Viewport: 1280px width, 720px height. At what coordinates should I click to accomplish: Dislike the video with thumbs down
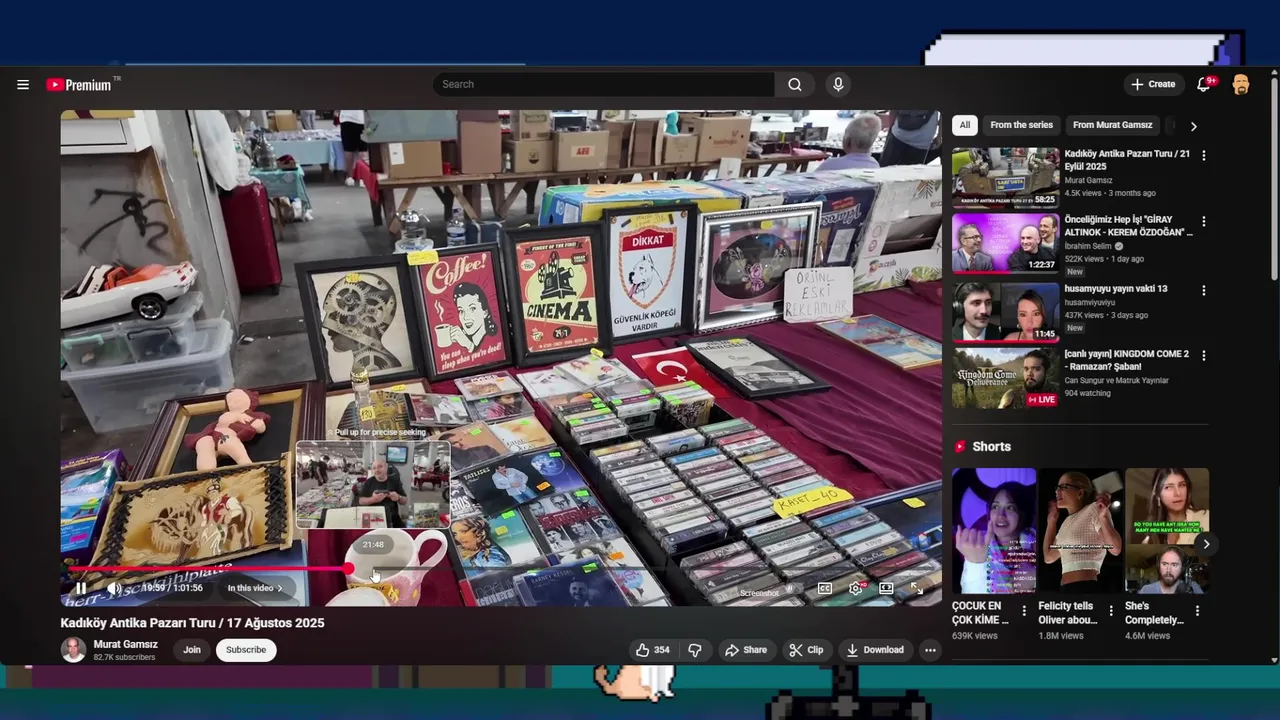click(x=695, y=650)
